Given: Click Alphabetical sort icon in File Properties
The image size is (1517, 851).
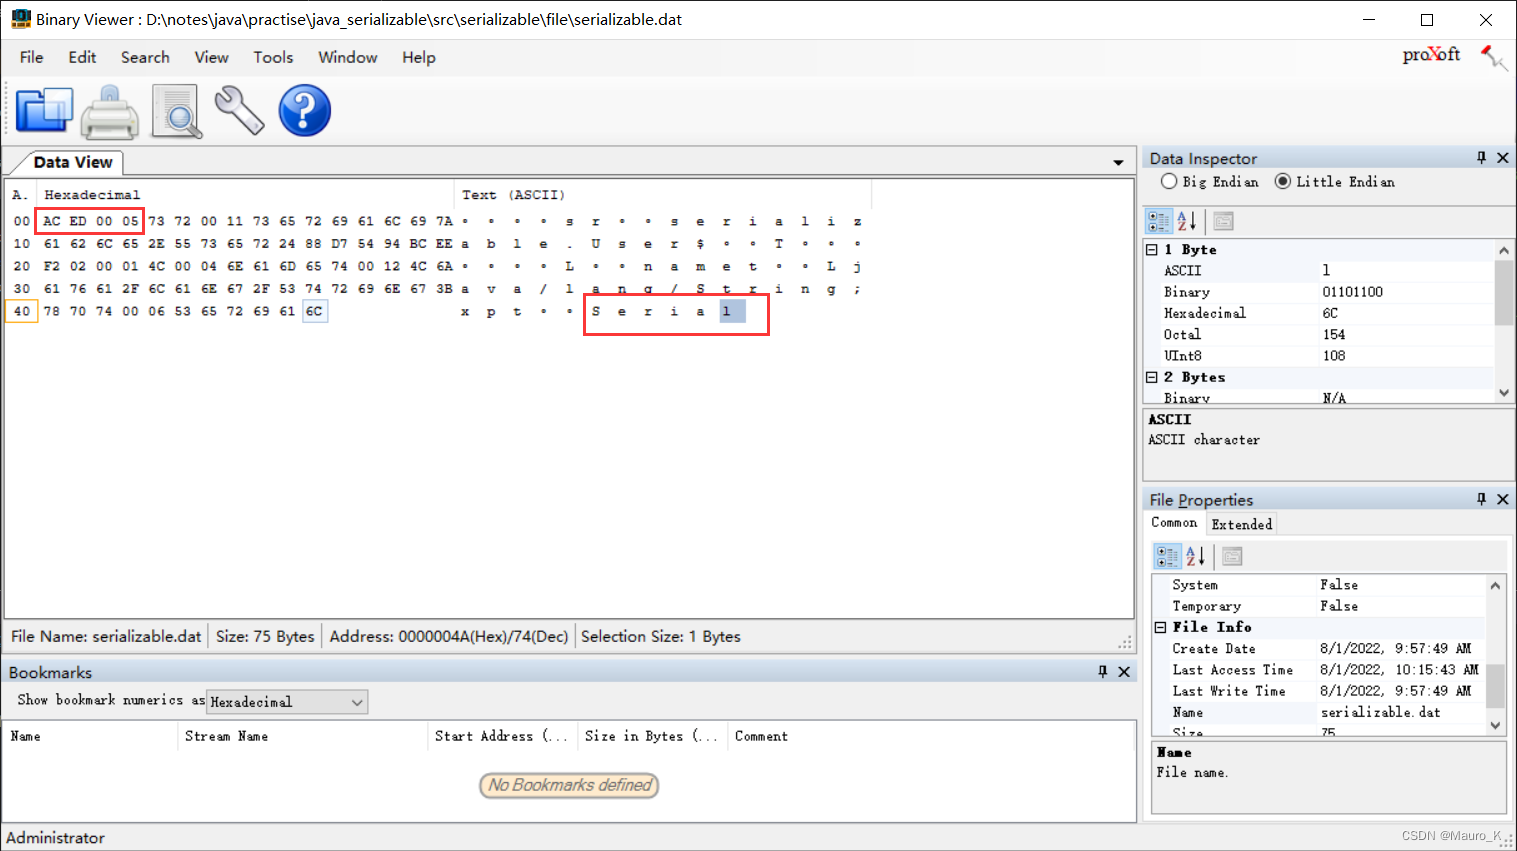Looking at the screenshot, I should tap(1195, 556).
